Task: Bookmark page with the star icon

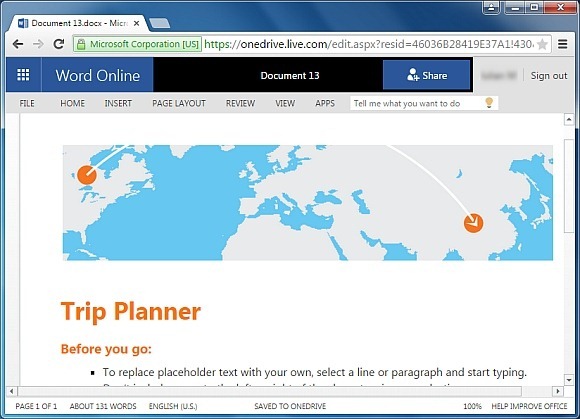Action: click(x=542, y=44)
